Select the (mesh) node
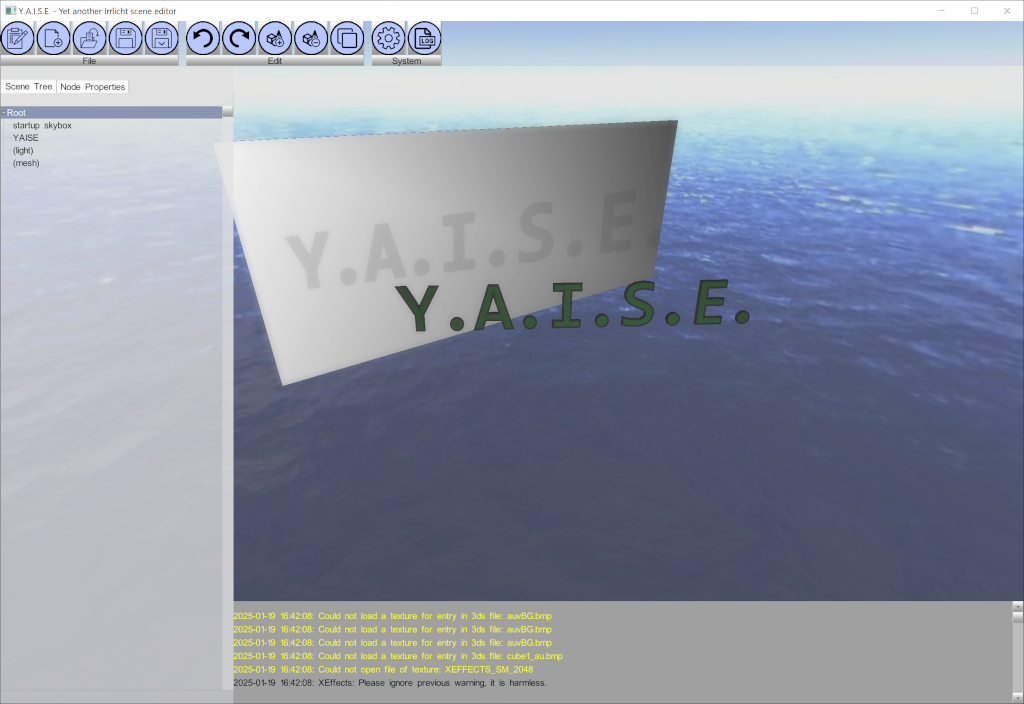Screen dimensions: 1024x704 [x=26, y=163]
